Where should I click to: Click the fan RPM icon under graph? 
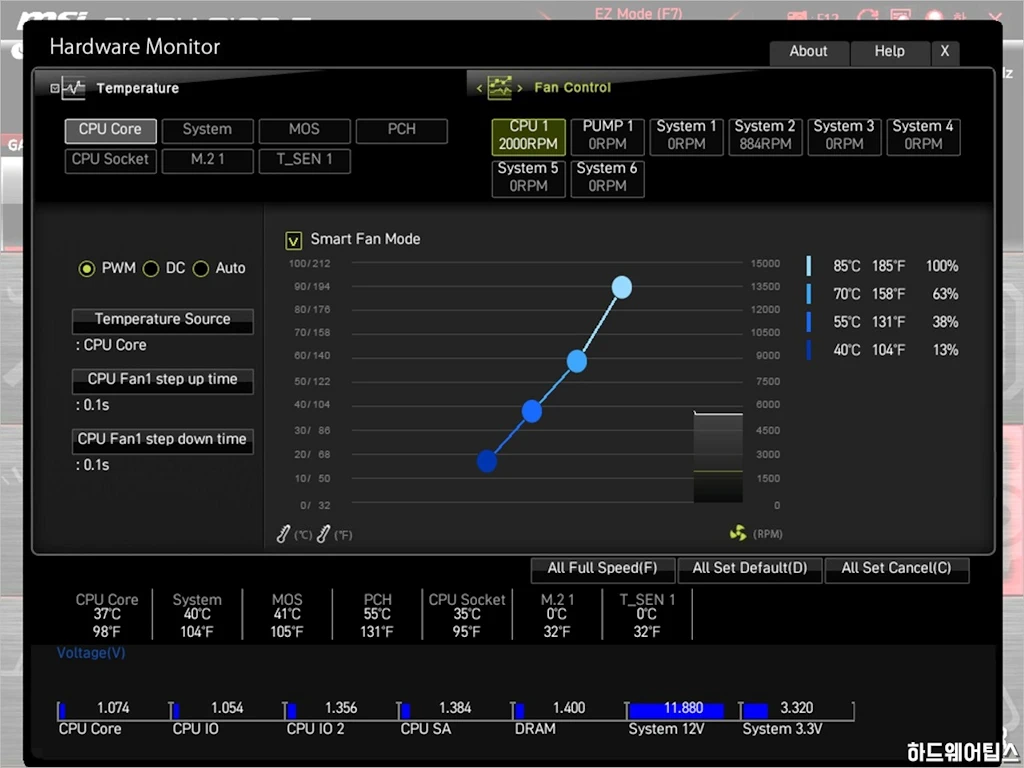[738, 533]
